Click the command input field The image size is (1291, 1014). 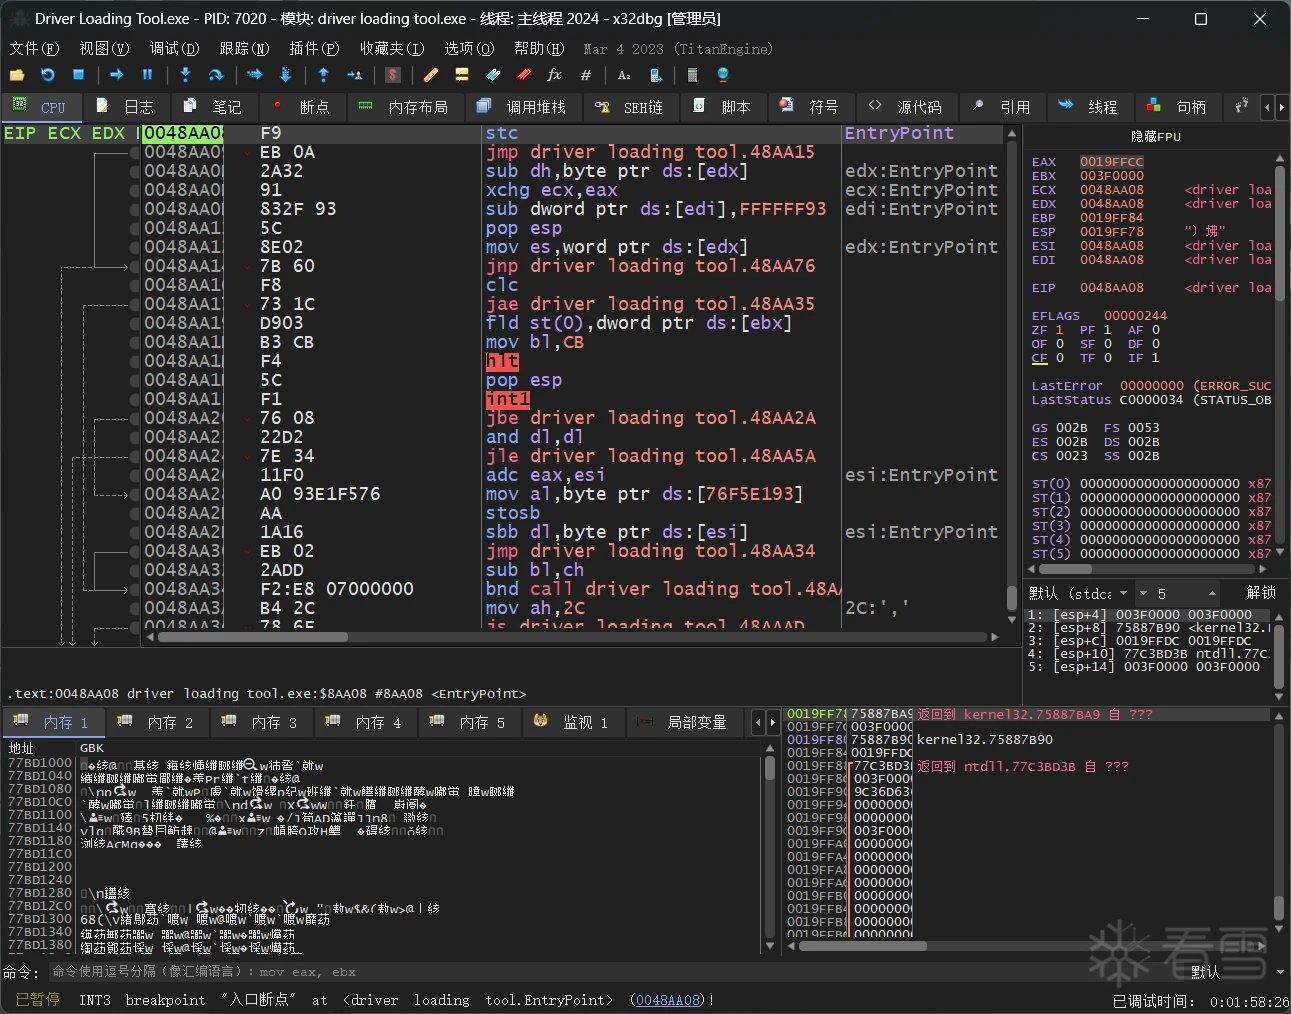(615, 972)
